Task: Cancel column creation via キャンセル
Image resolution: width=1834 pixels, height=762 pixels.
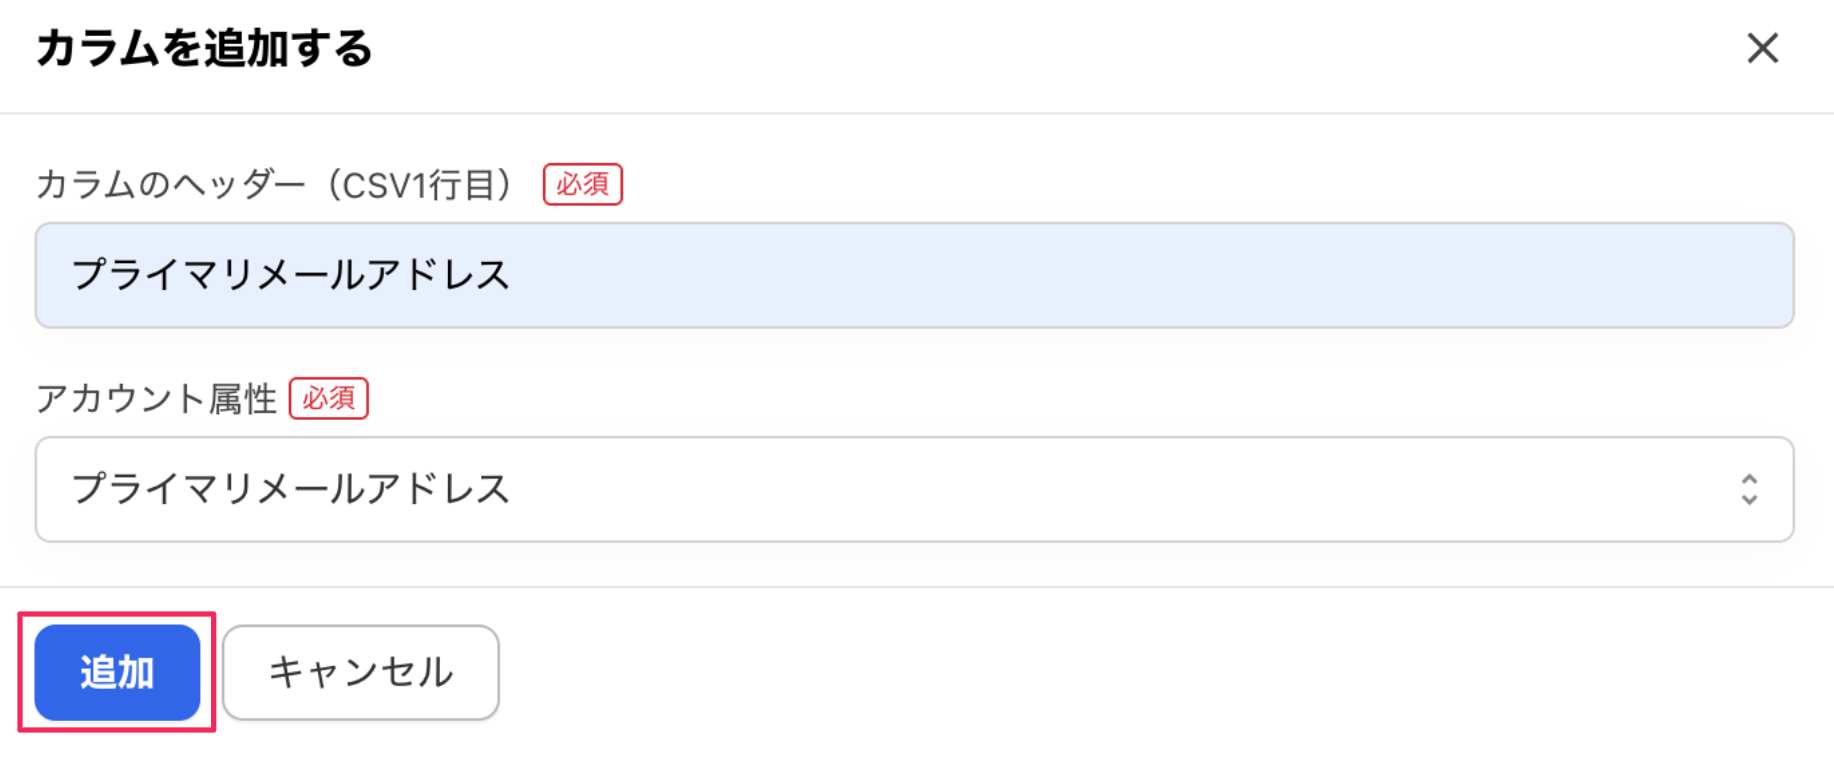Action: (x=361, y=672)
